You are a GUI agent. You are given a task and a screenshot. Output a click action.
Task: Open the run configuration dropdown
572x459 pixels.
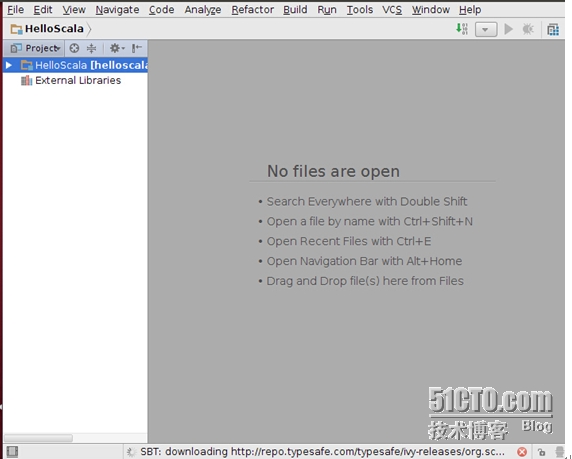[486, 29]
